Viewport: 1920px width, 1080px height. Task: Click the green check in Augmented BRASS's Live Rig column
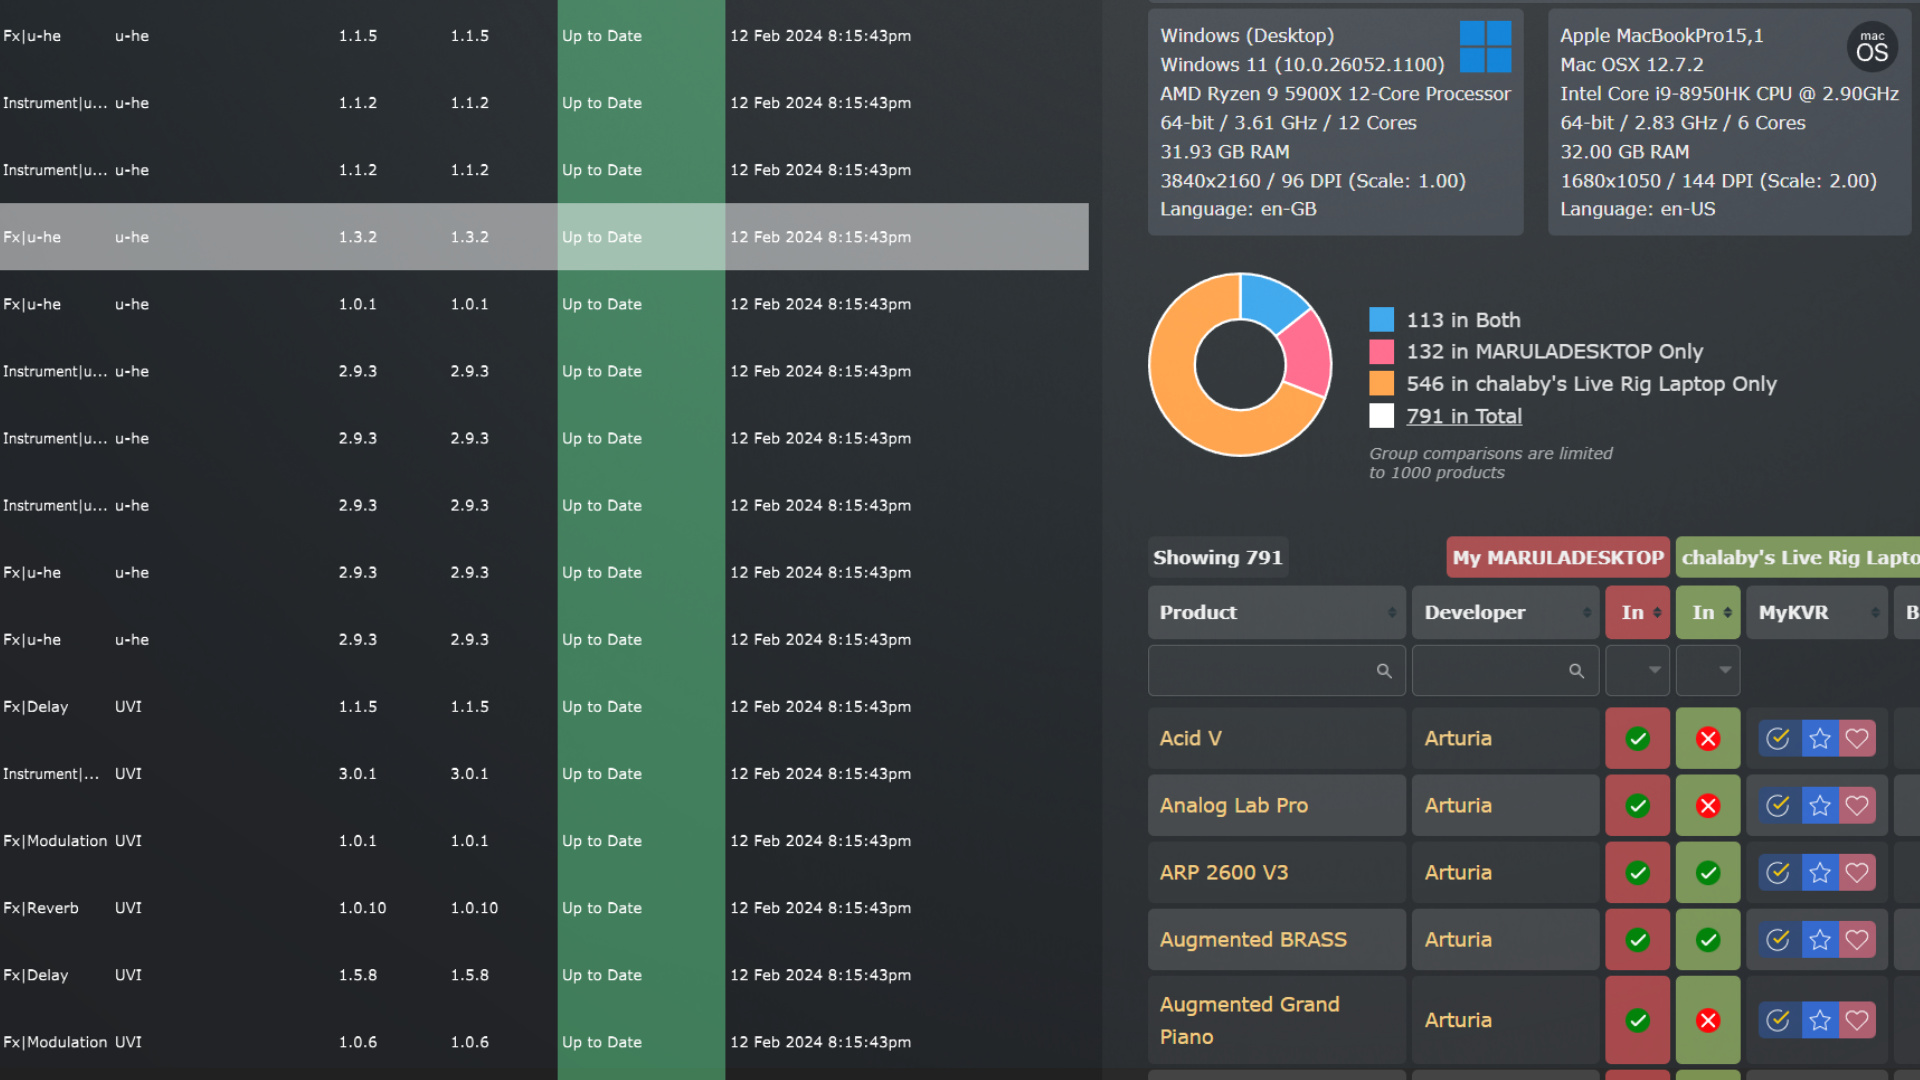click(x=1708, y=940)
